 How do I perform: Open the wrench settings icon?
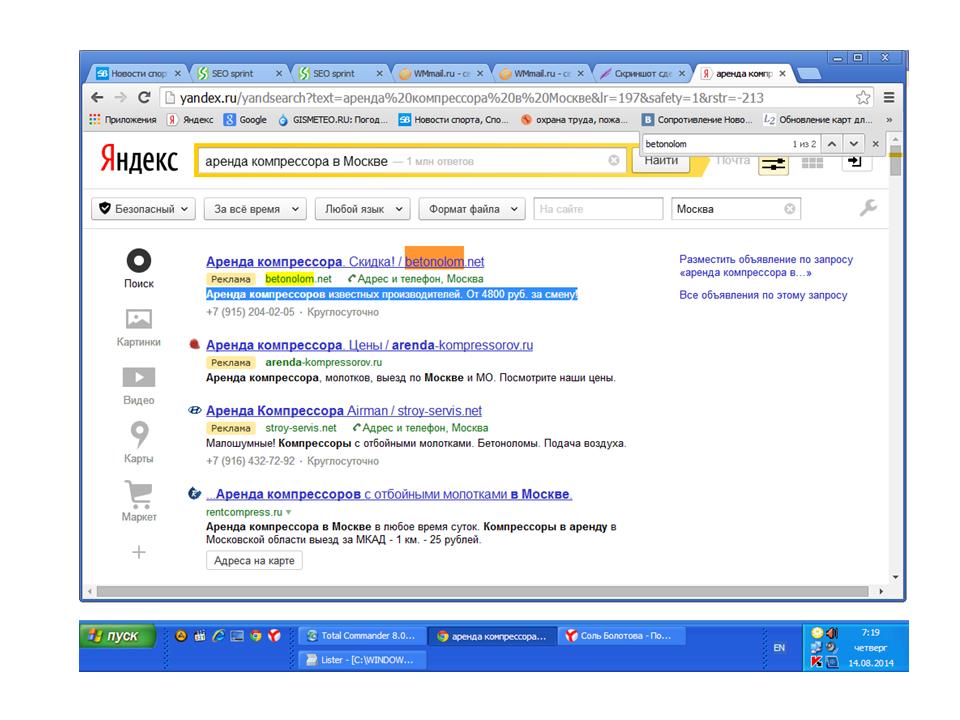click(868, 208)
